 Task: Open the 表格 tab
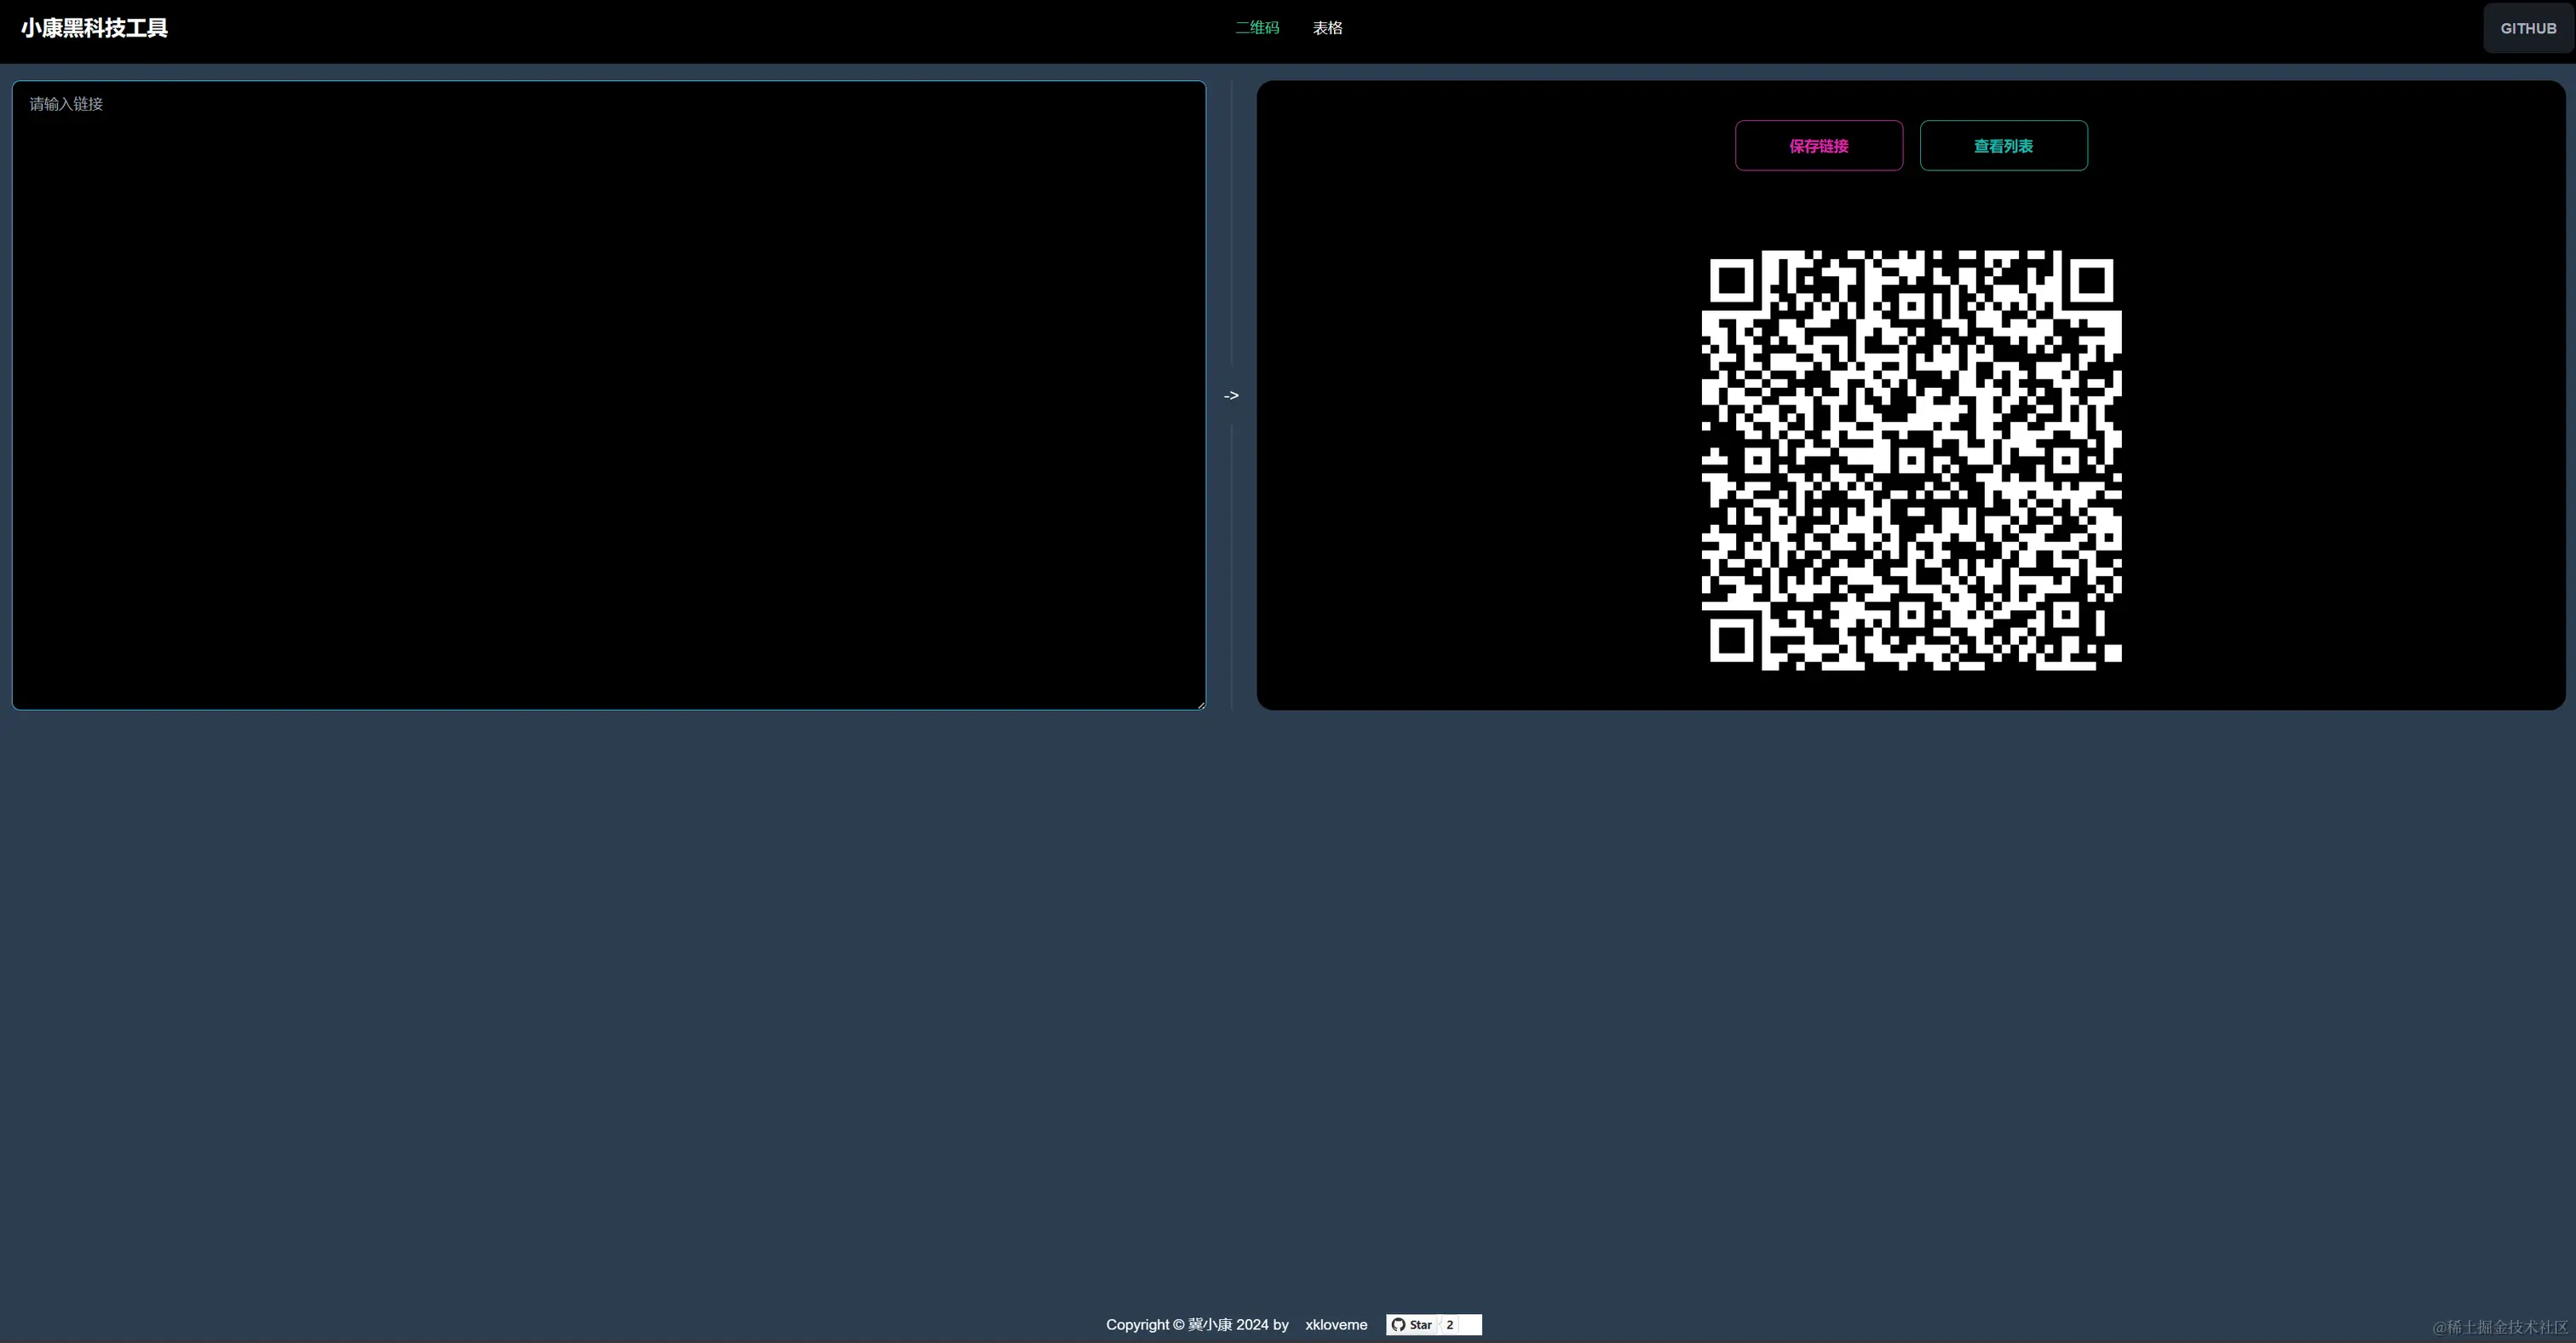1327,28
